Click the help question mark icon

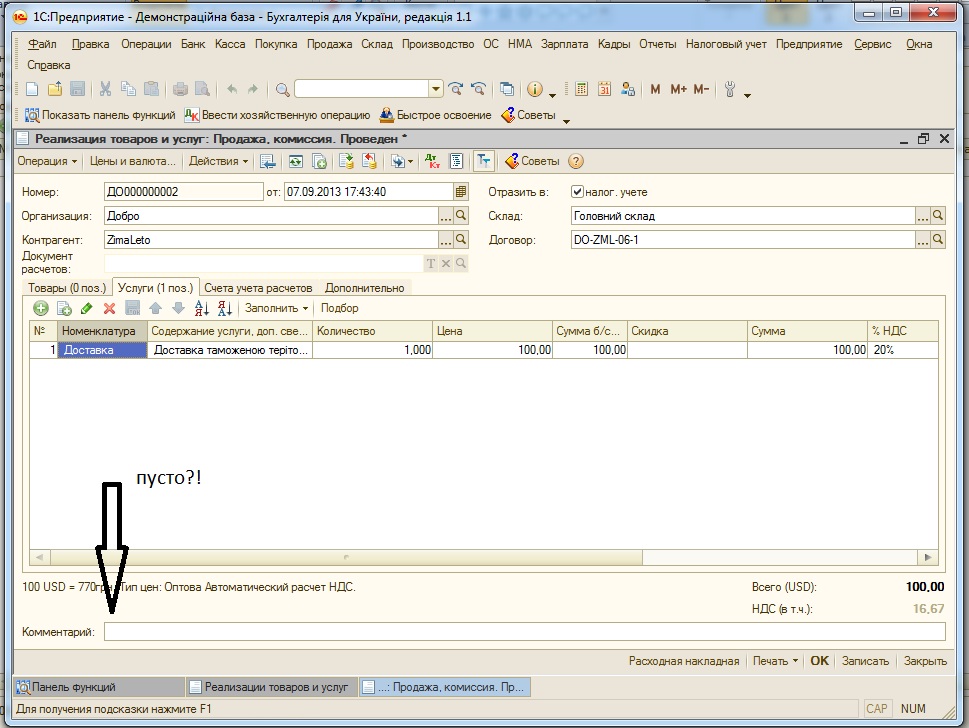(x=575, y=161)
